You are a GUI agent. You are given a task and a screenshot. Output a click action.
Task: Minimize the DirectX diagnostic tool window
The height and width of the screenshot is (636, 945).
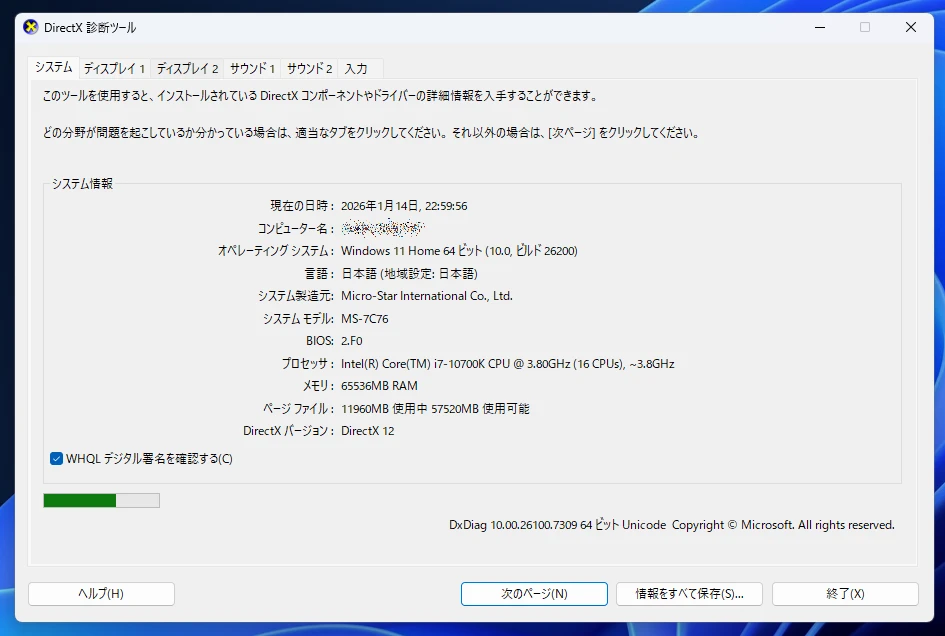tap(819, 28)
